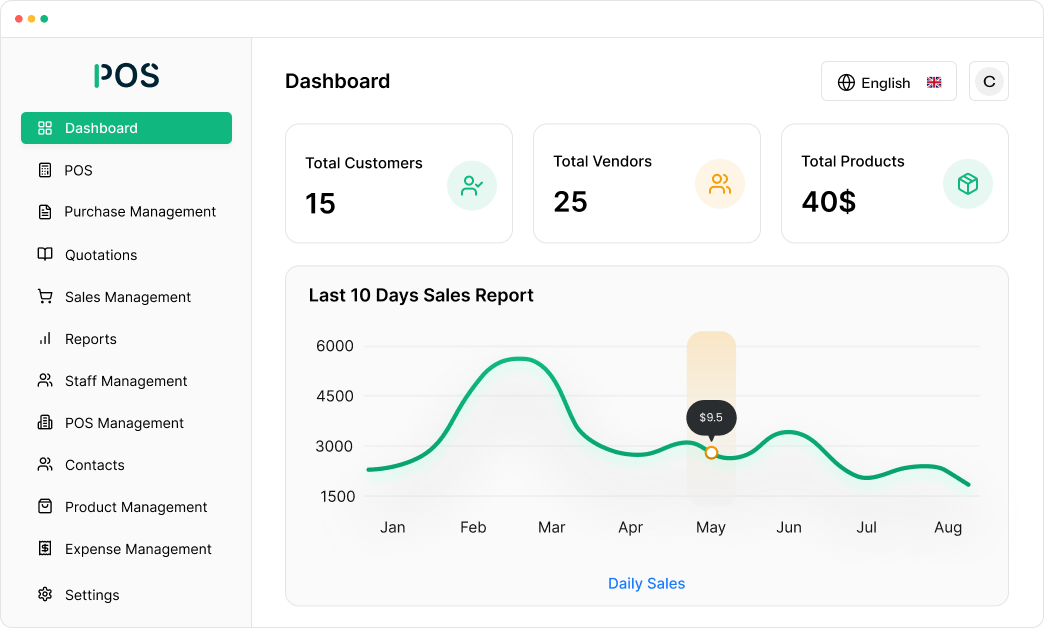Click the $9.5 chart tooltip
Image resolution: width=1044 pixels, height=628 pixels.
click(x=711, y=418)
